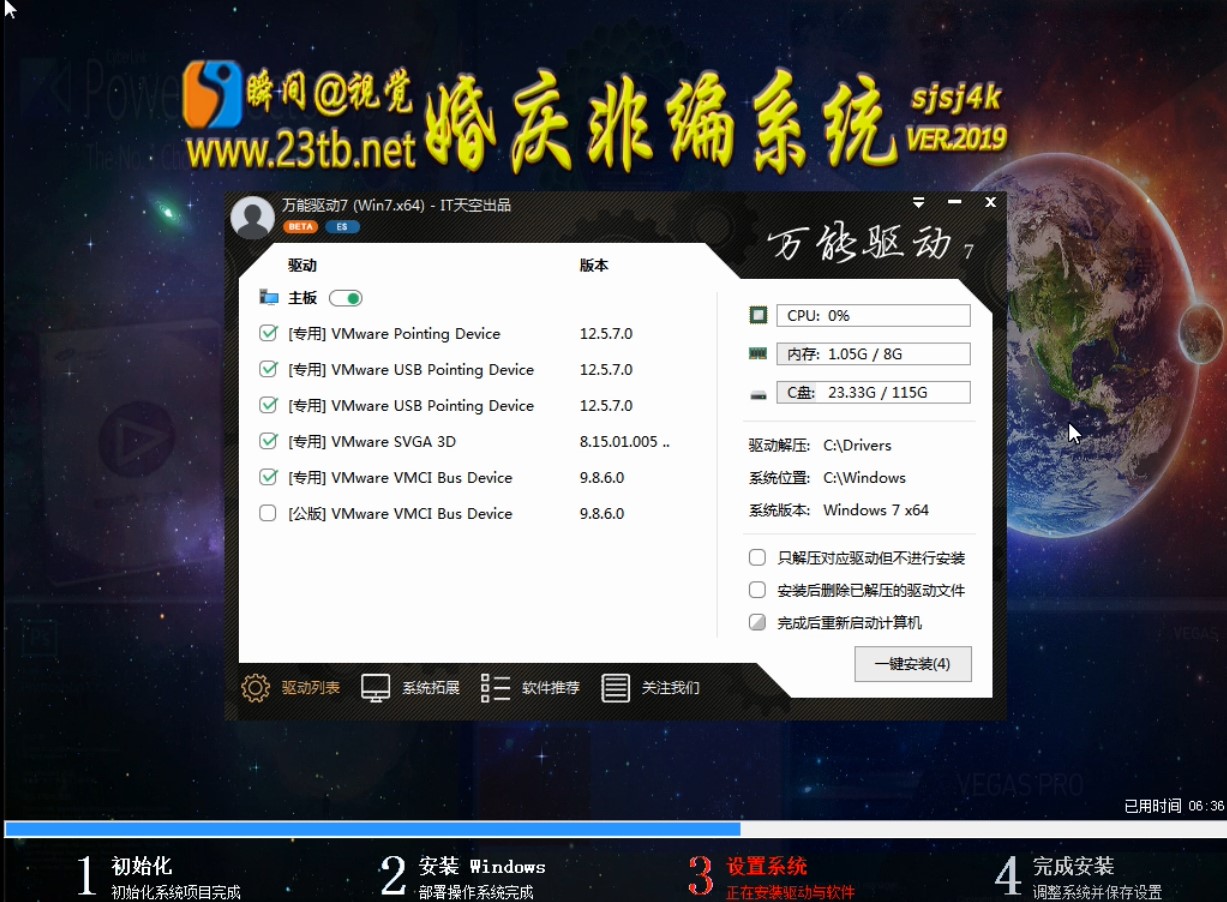Click the ES badge
Viewport: 1227px width, 902px height.
tap(342, 227)
